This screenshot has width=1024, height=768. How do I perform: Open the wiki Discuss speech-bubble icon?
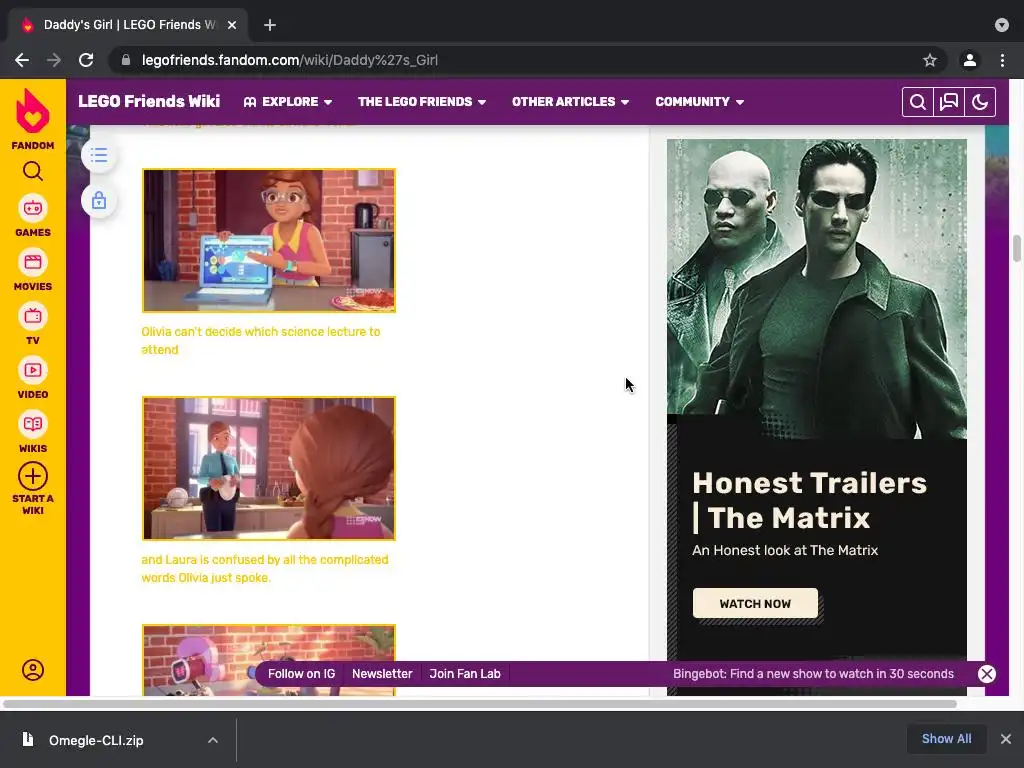point(949,102)
